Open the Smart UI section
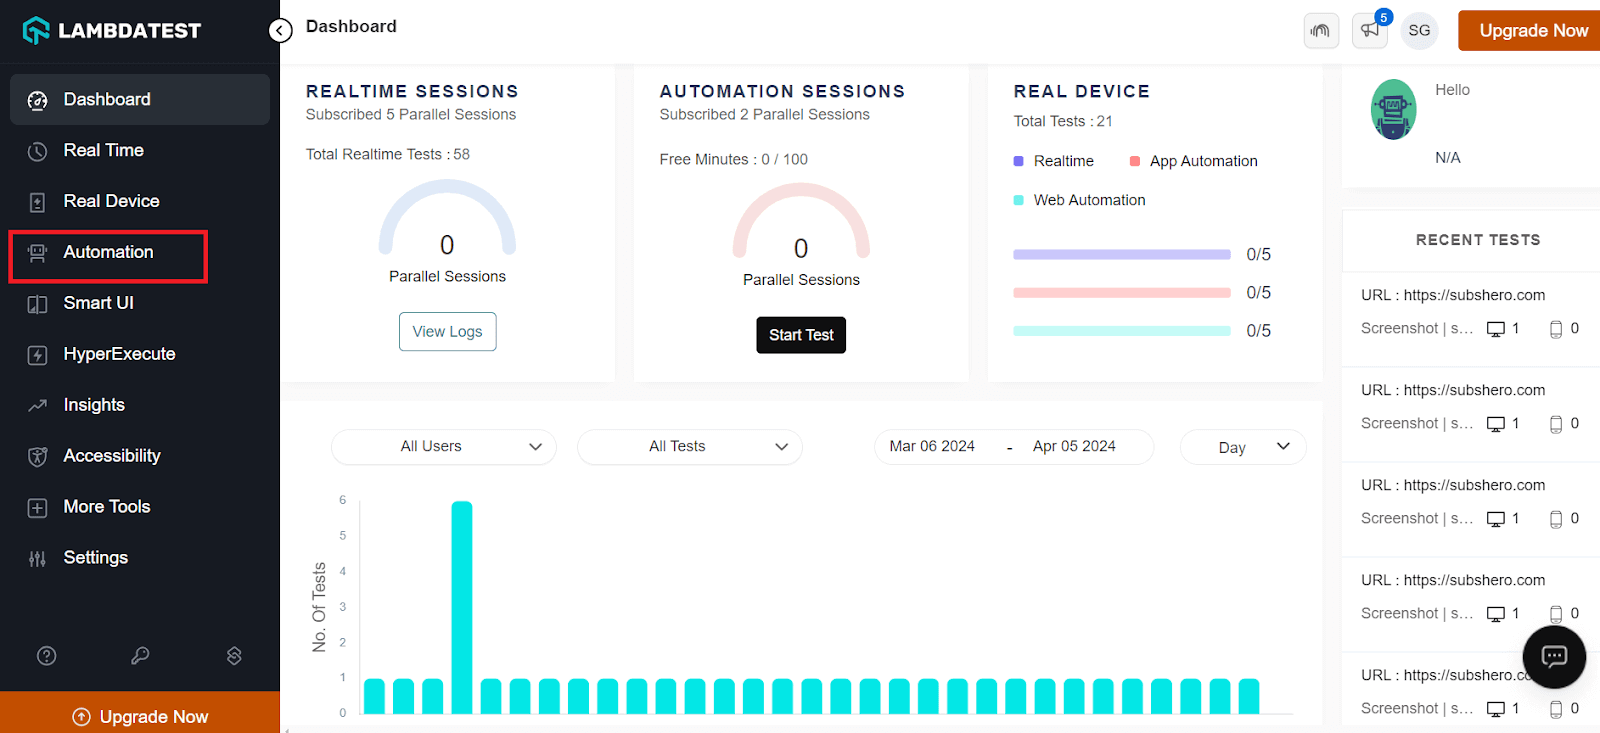 point(140,303)
